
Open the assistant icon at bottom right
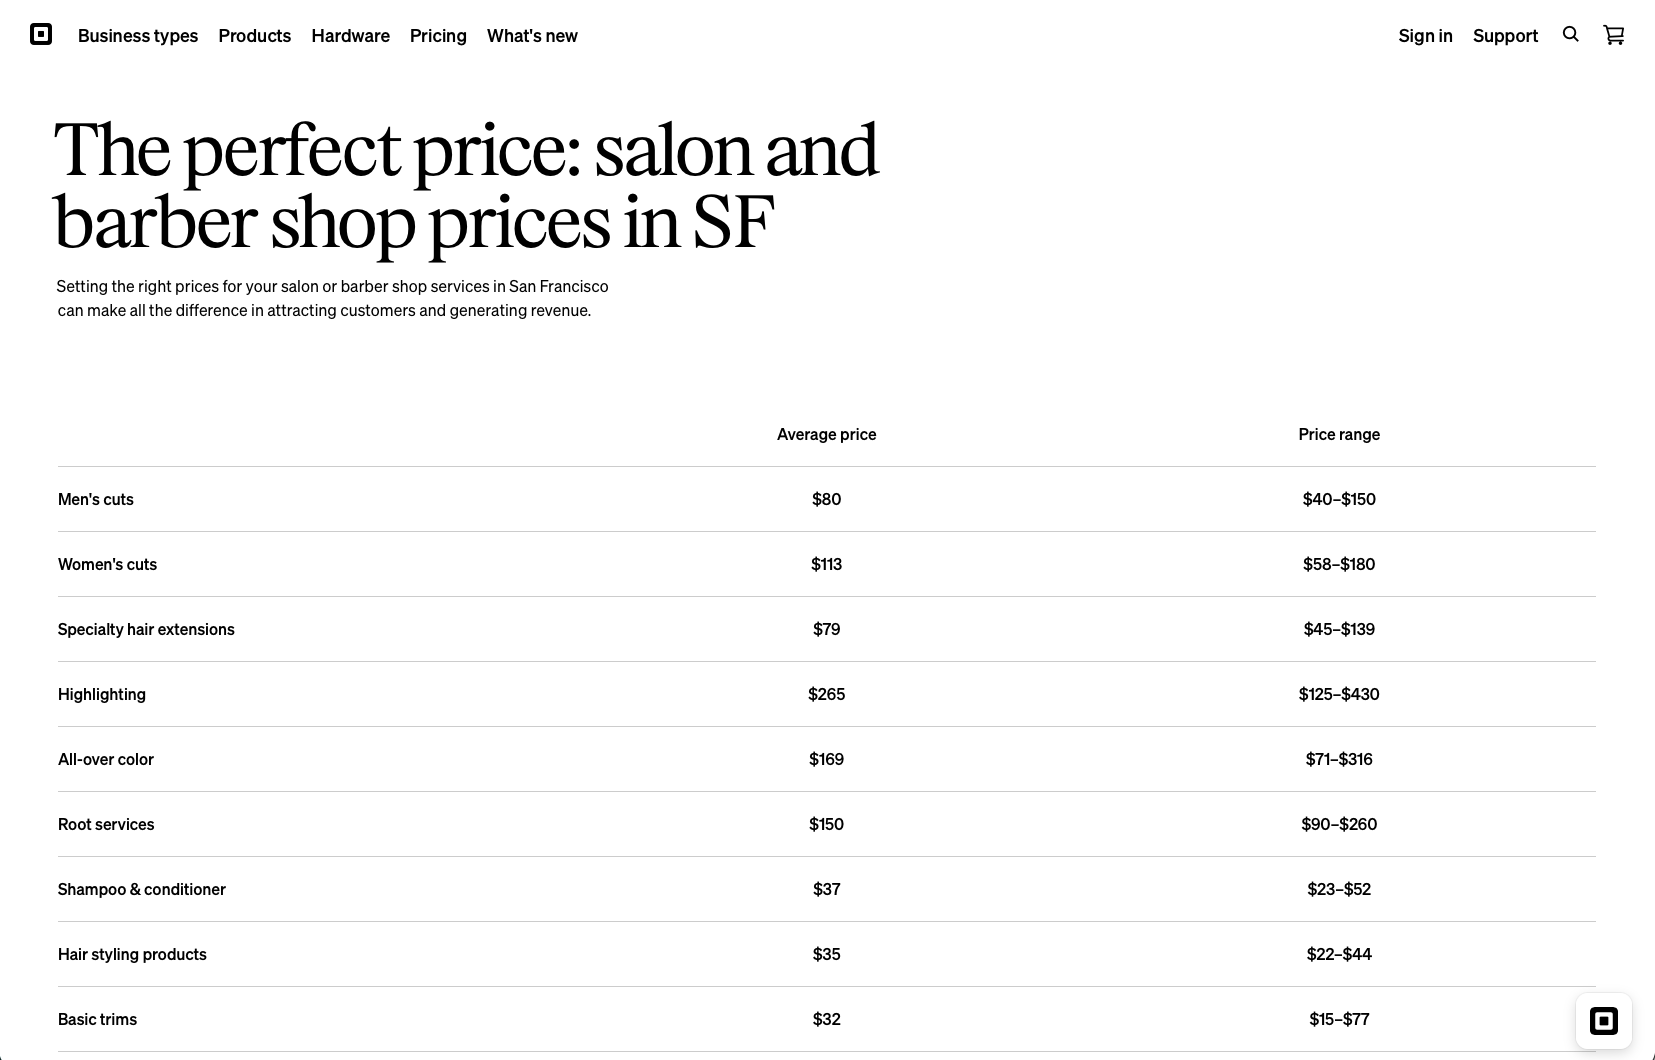pyautogui.click(x=1604, y=1021)
